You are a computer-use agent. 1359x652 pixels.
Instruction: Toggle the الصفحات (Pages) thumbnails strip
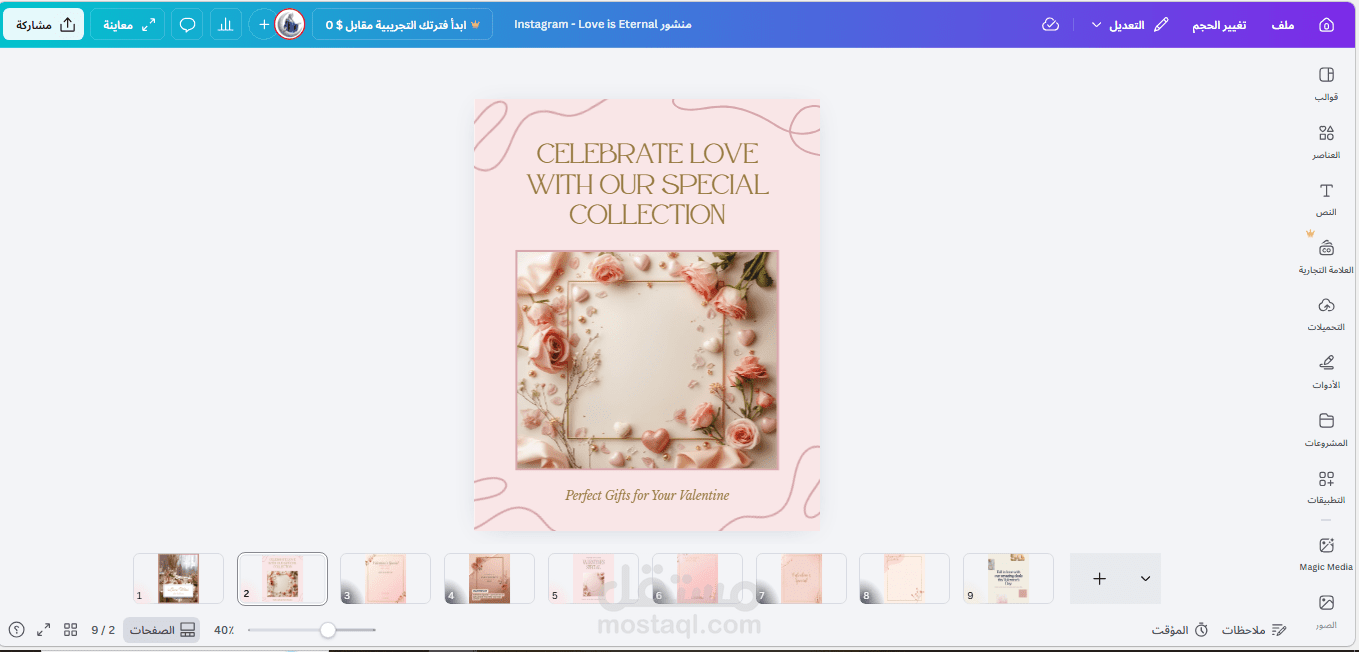[161, 630]
